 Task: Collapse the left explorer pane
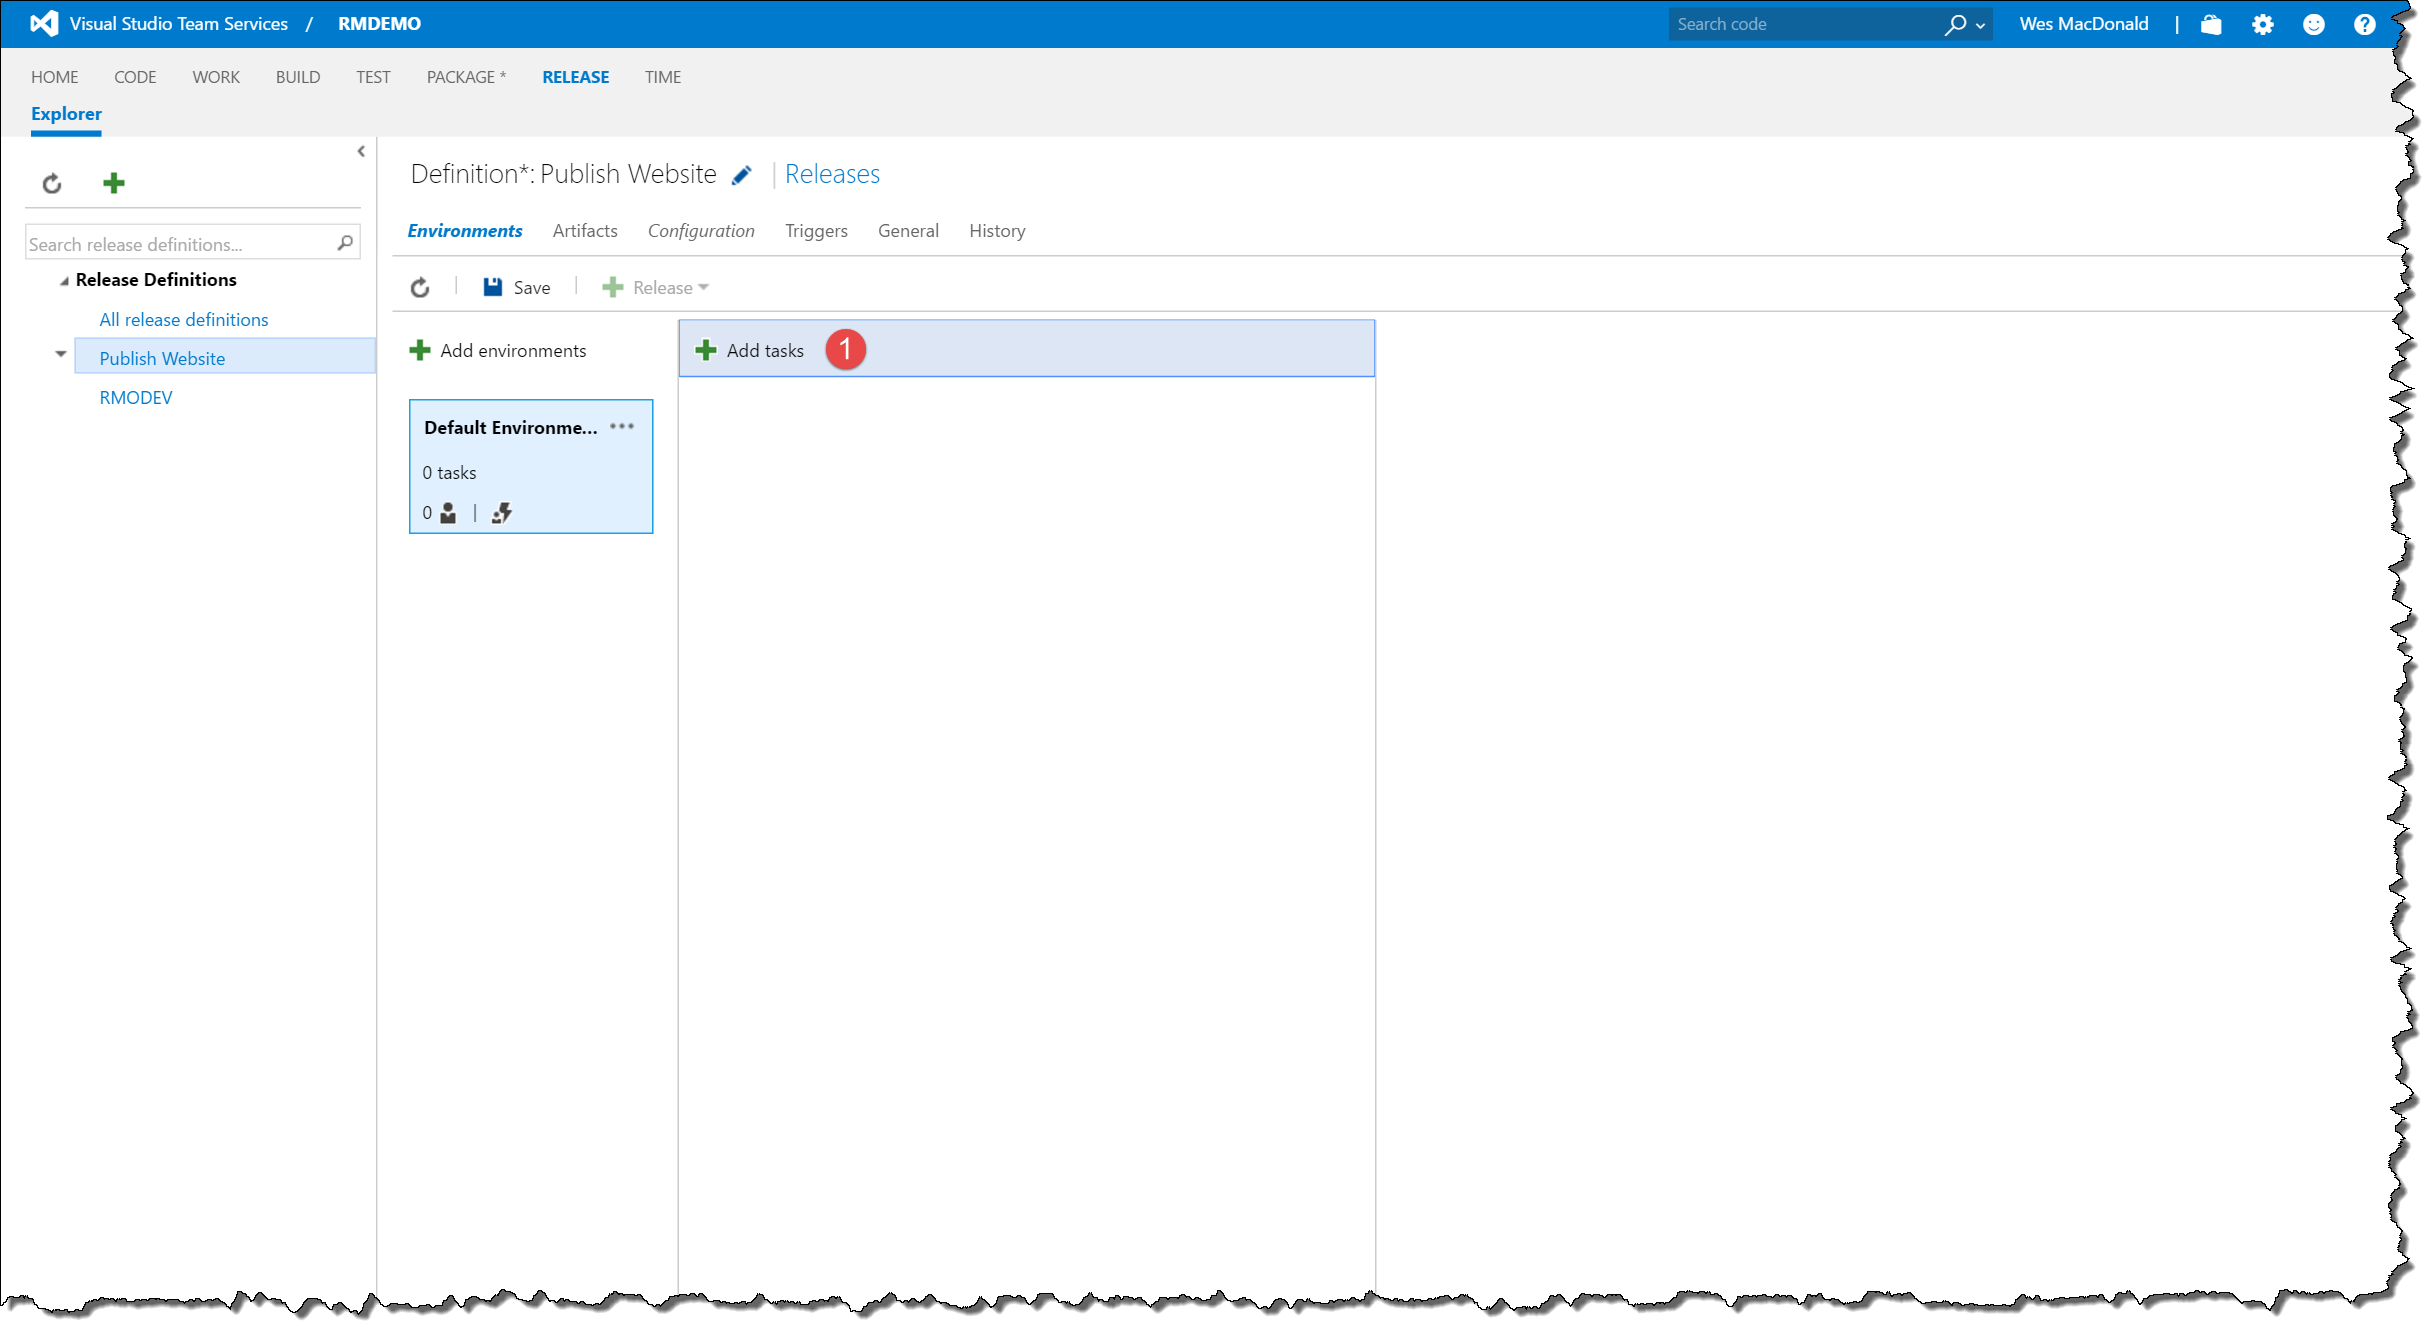click(361, 152)
